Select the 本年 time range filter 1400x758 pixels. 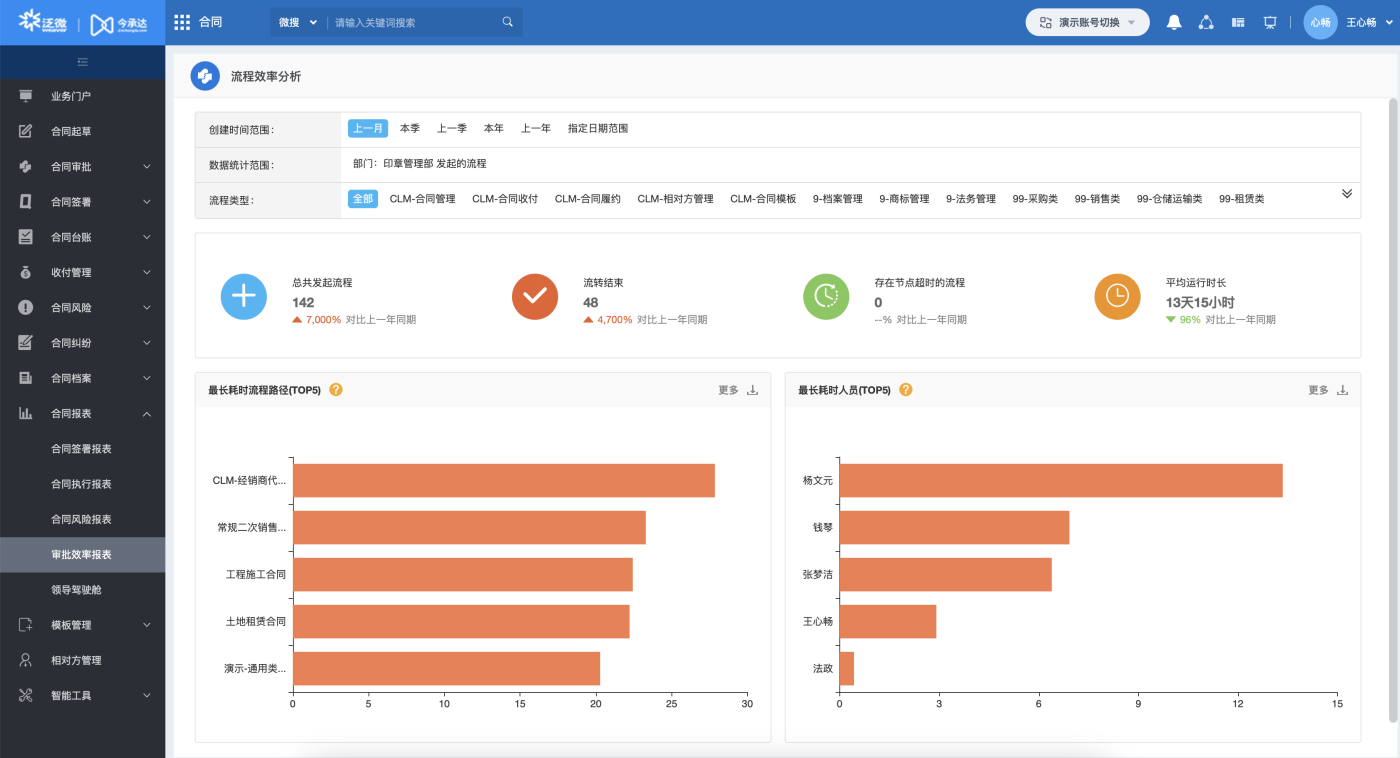tap(494, 129)
